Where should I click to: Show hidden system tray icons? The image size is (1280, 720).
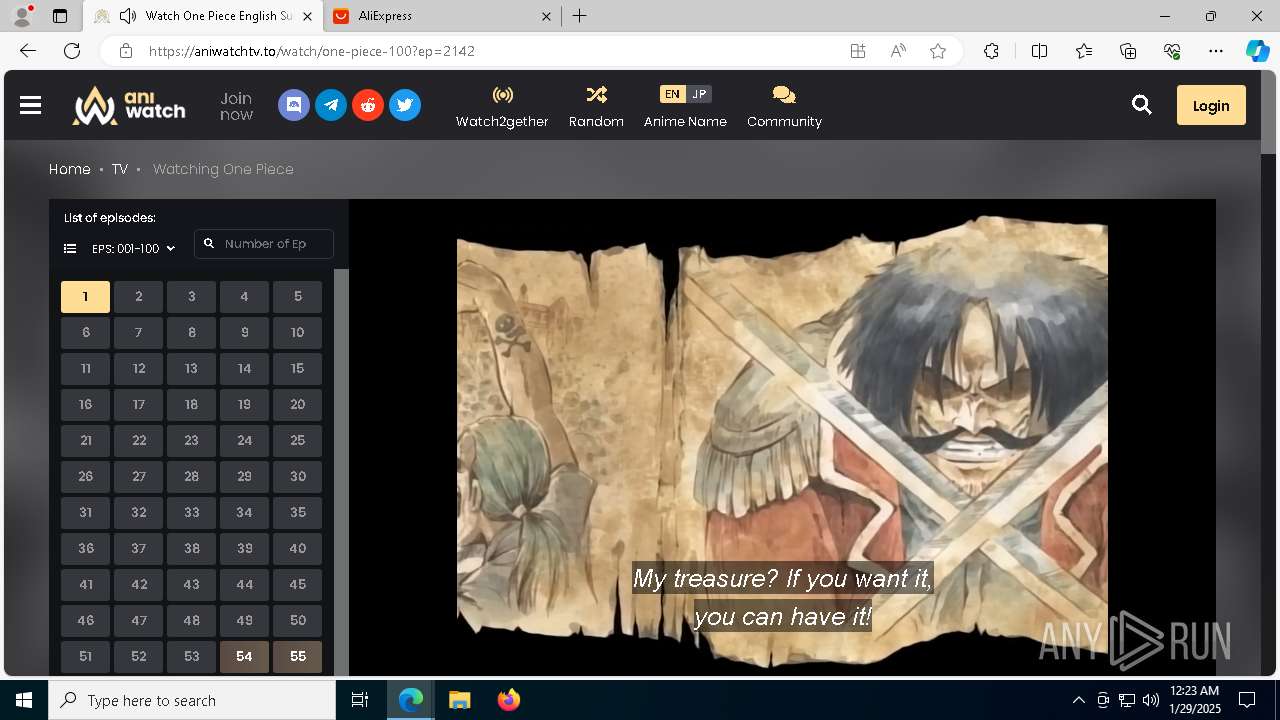point(1078,700)
